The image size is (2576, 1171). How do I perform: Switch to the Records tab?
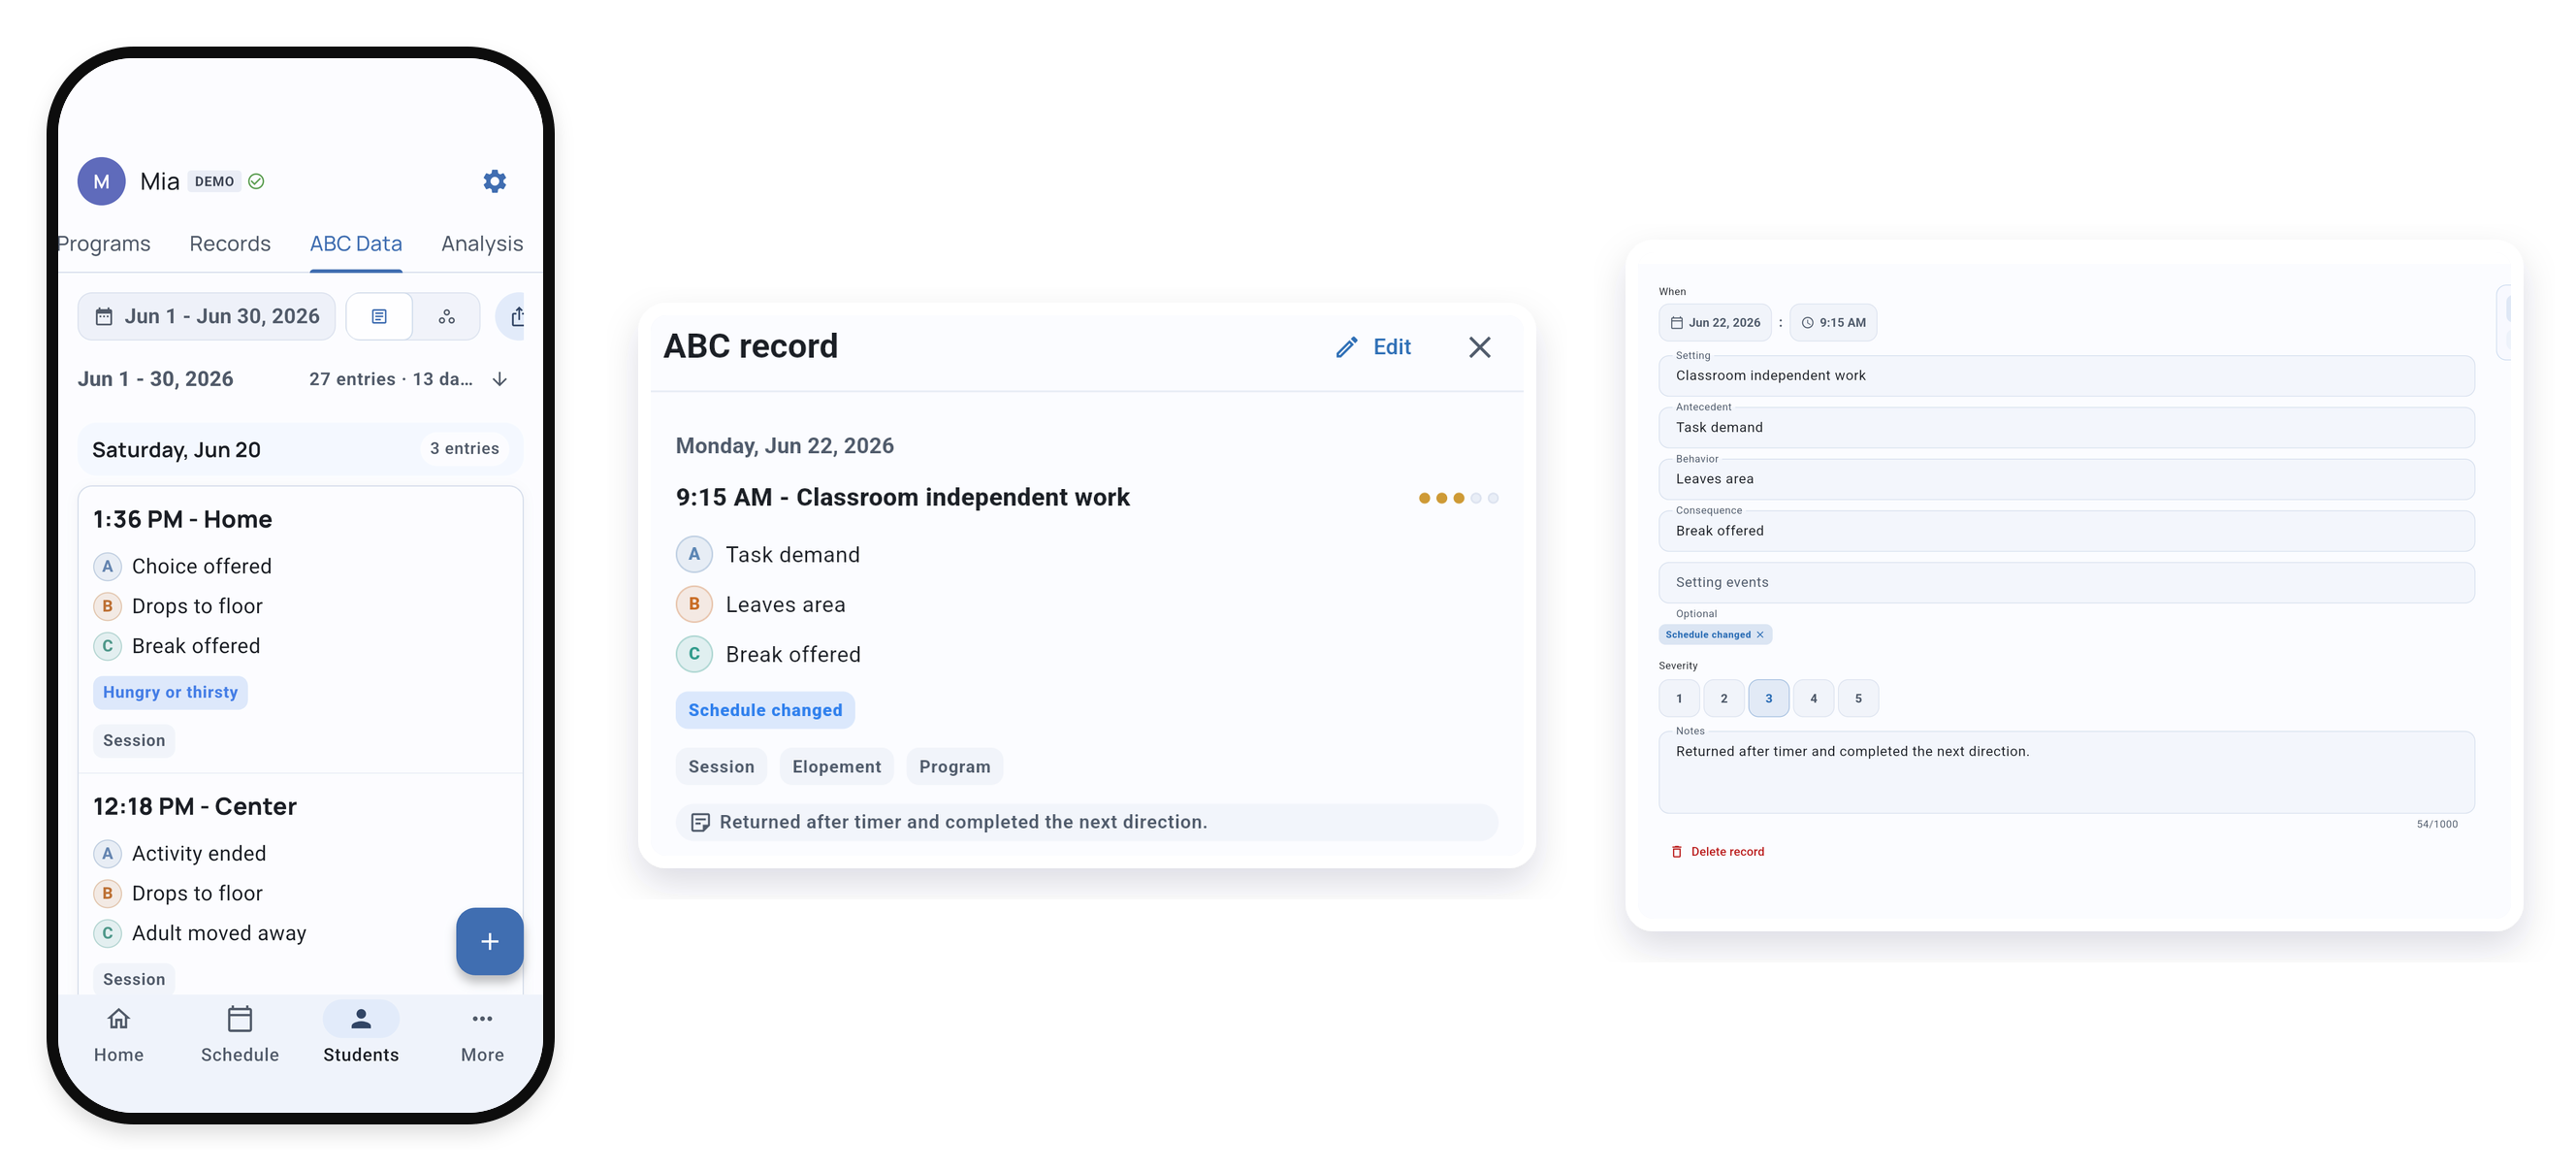coord(230,244)
